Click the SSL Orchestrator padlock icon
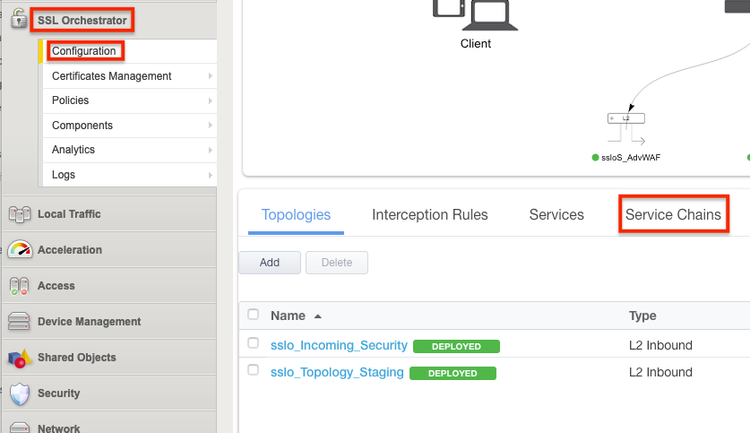 (19, 18)
